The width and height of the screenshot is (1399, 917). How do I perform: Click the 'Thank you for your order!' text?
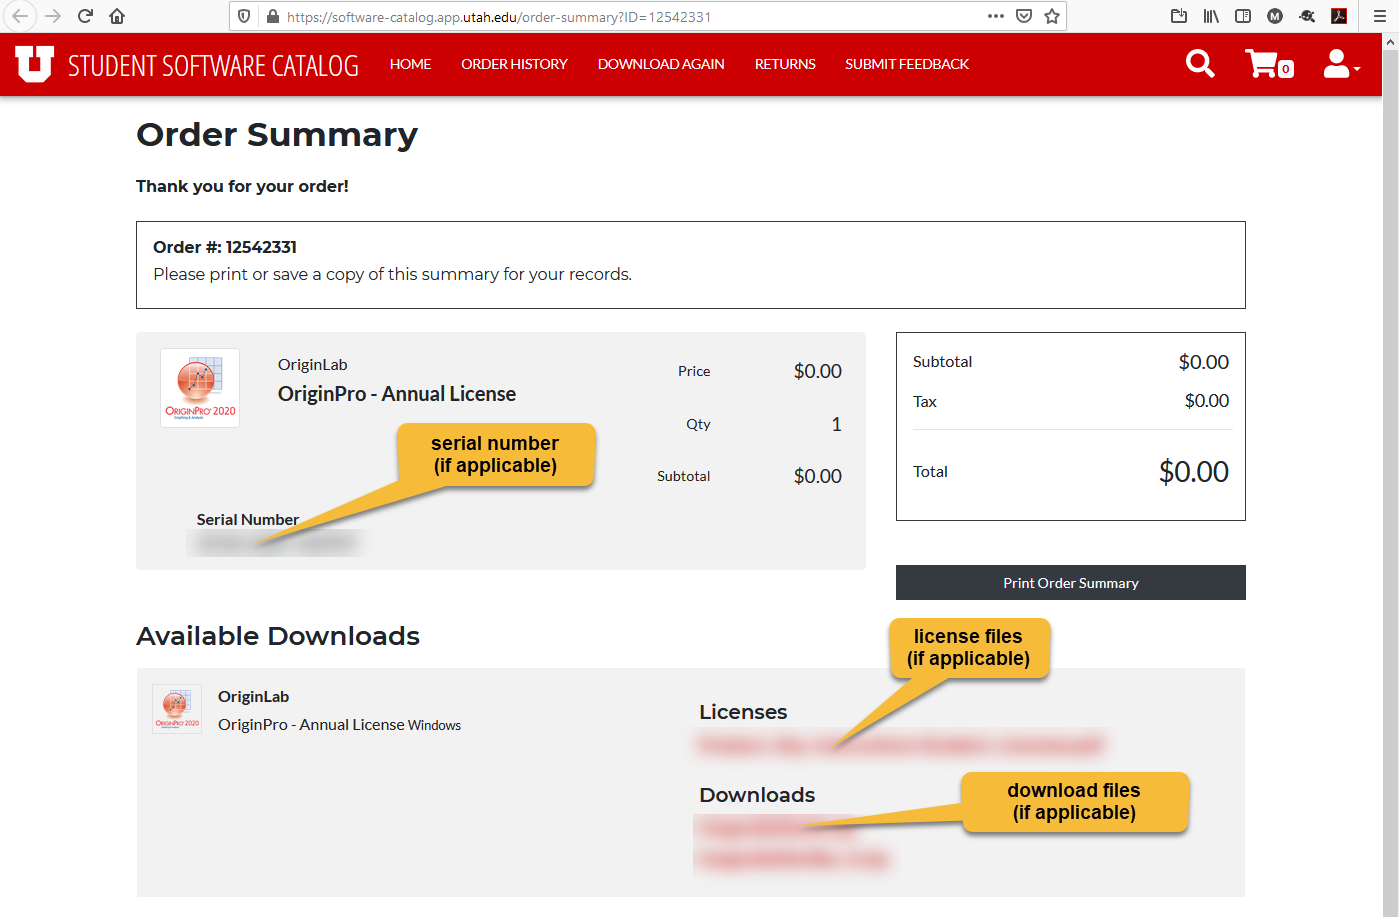[242, 186]
